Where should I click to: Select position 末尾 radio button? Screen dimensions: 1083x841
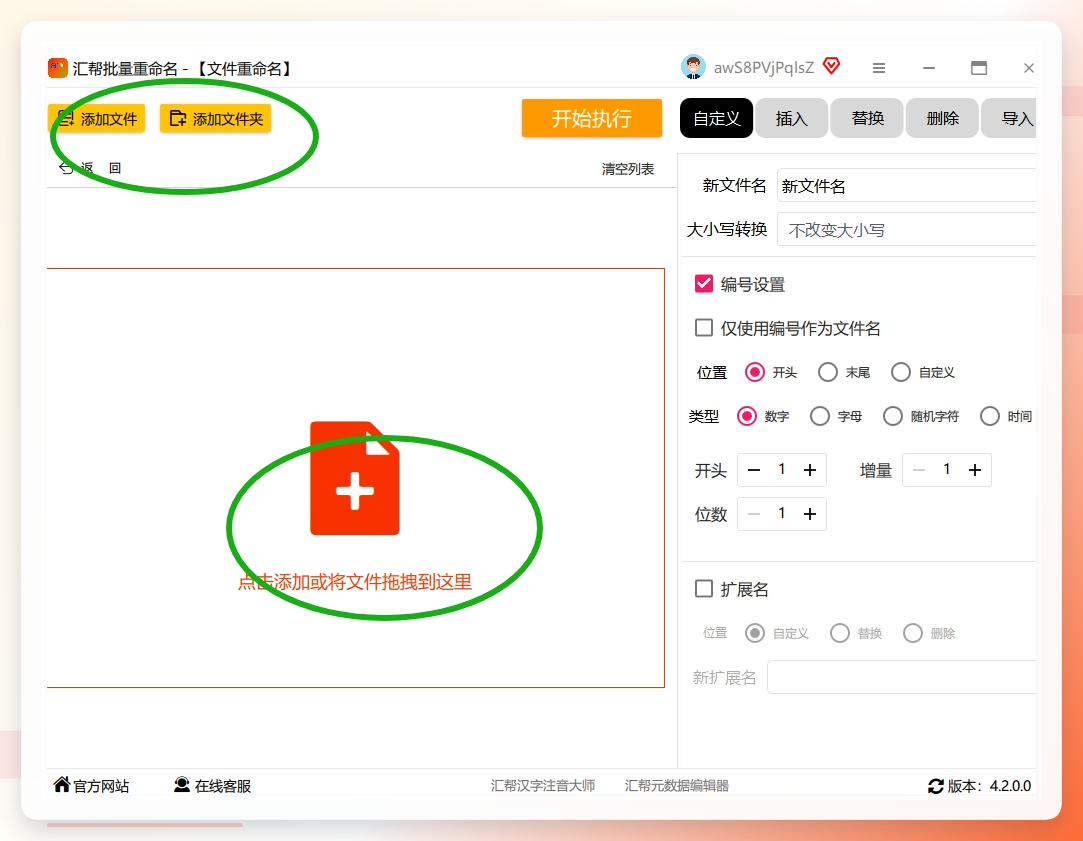827,372
